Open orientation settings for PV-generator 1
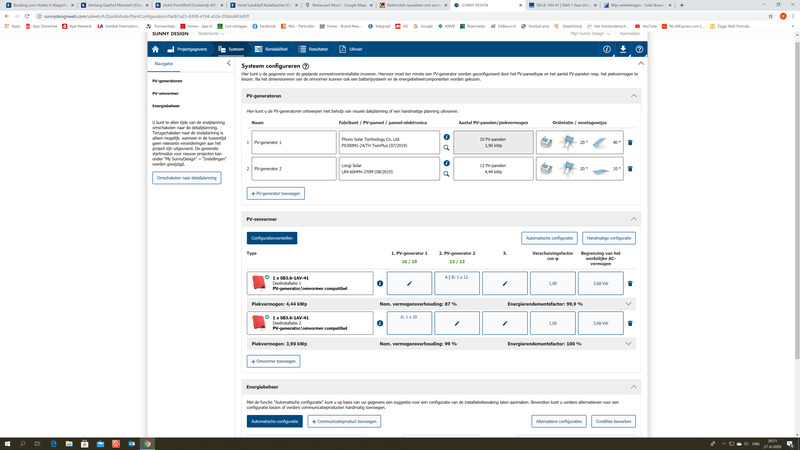 pos(580,142)
